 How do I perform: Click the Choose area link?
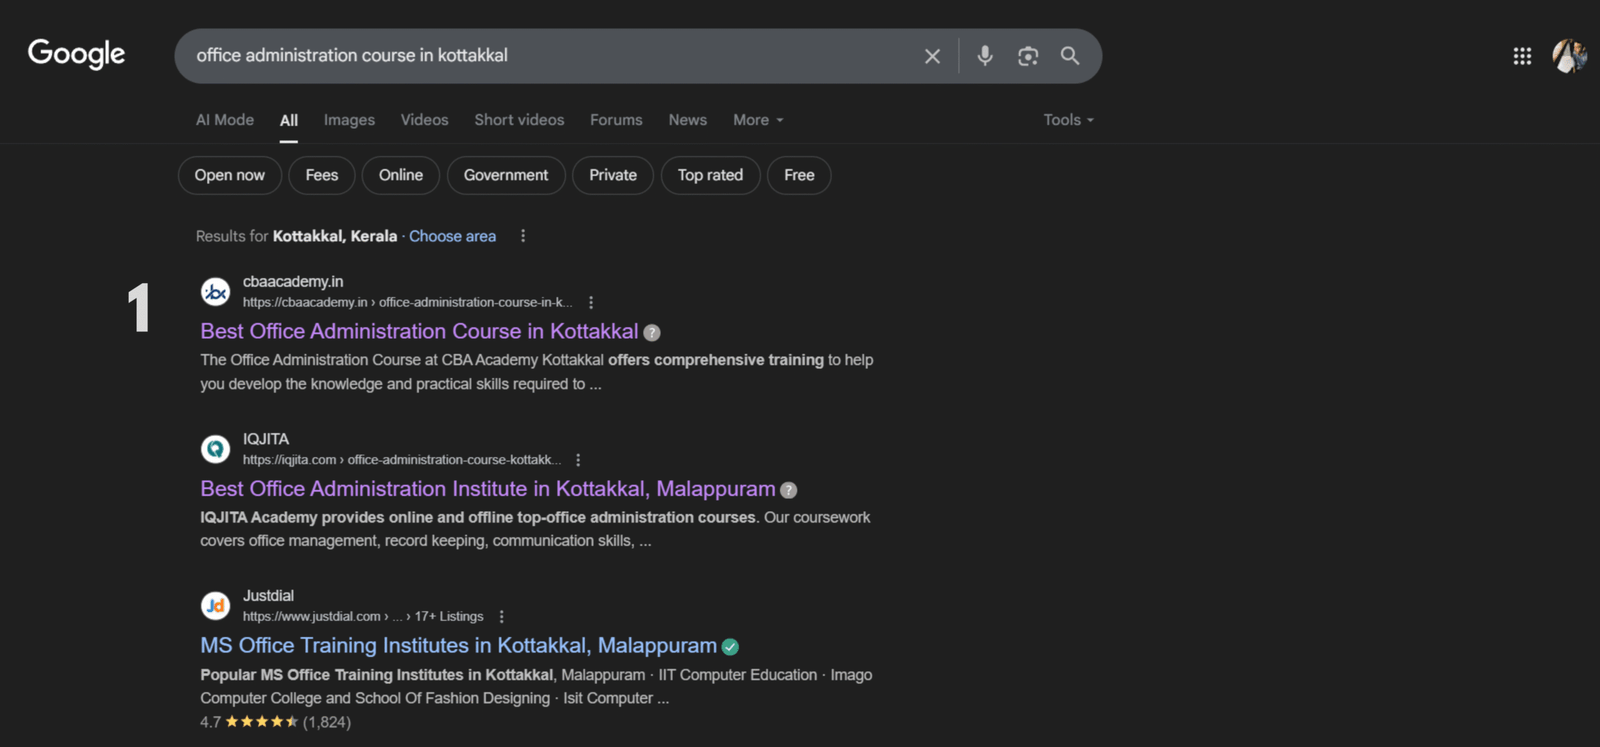452,236
